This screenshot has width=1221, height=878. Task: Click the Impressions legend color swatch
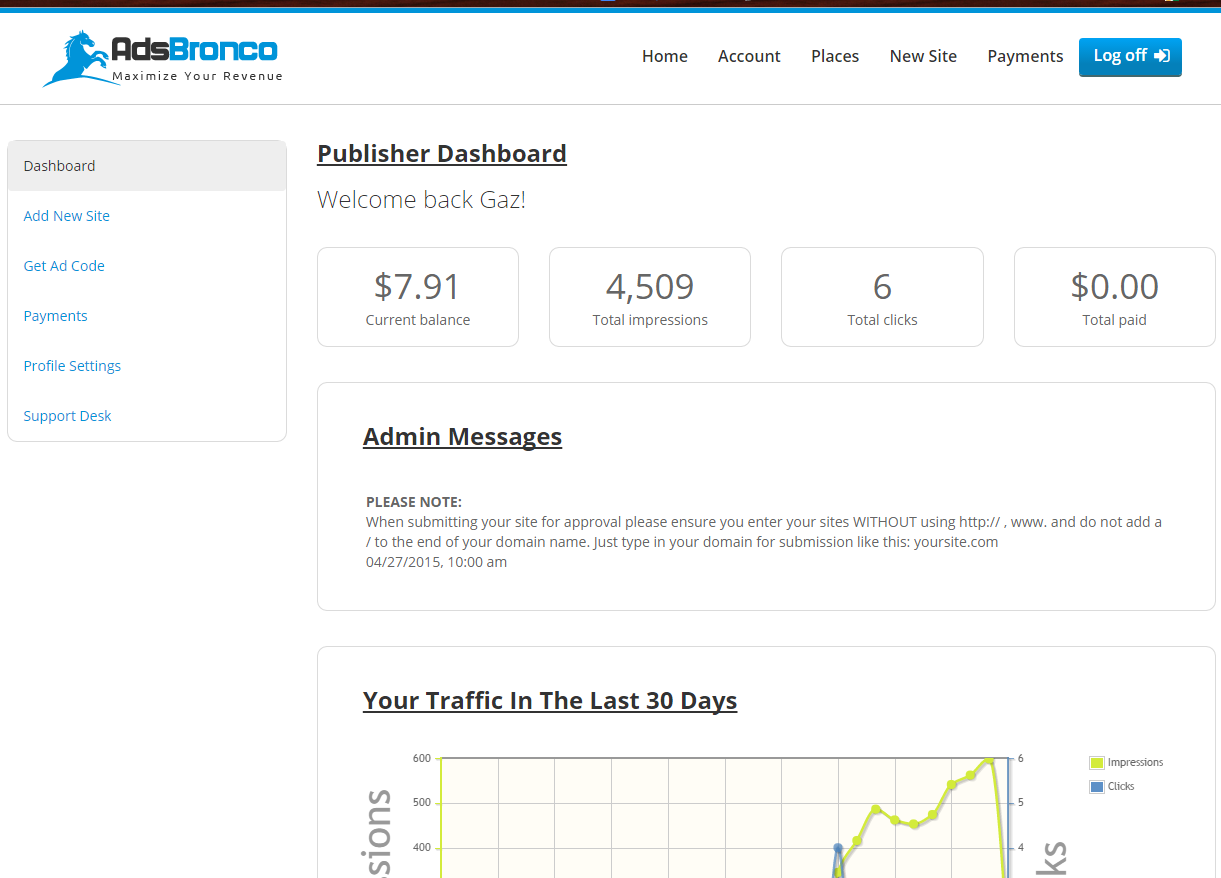tap(1097, 763)
